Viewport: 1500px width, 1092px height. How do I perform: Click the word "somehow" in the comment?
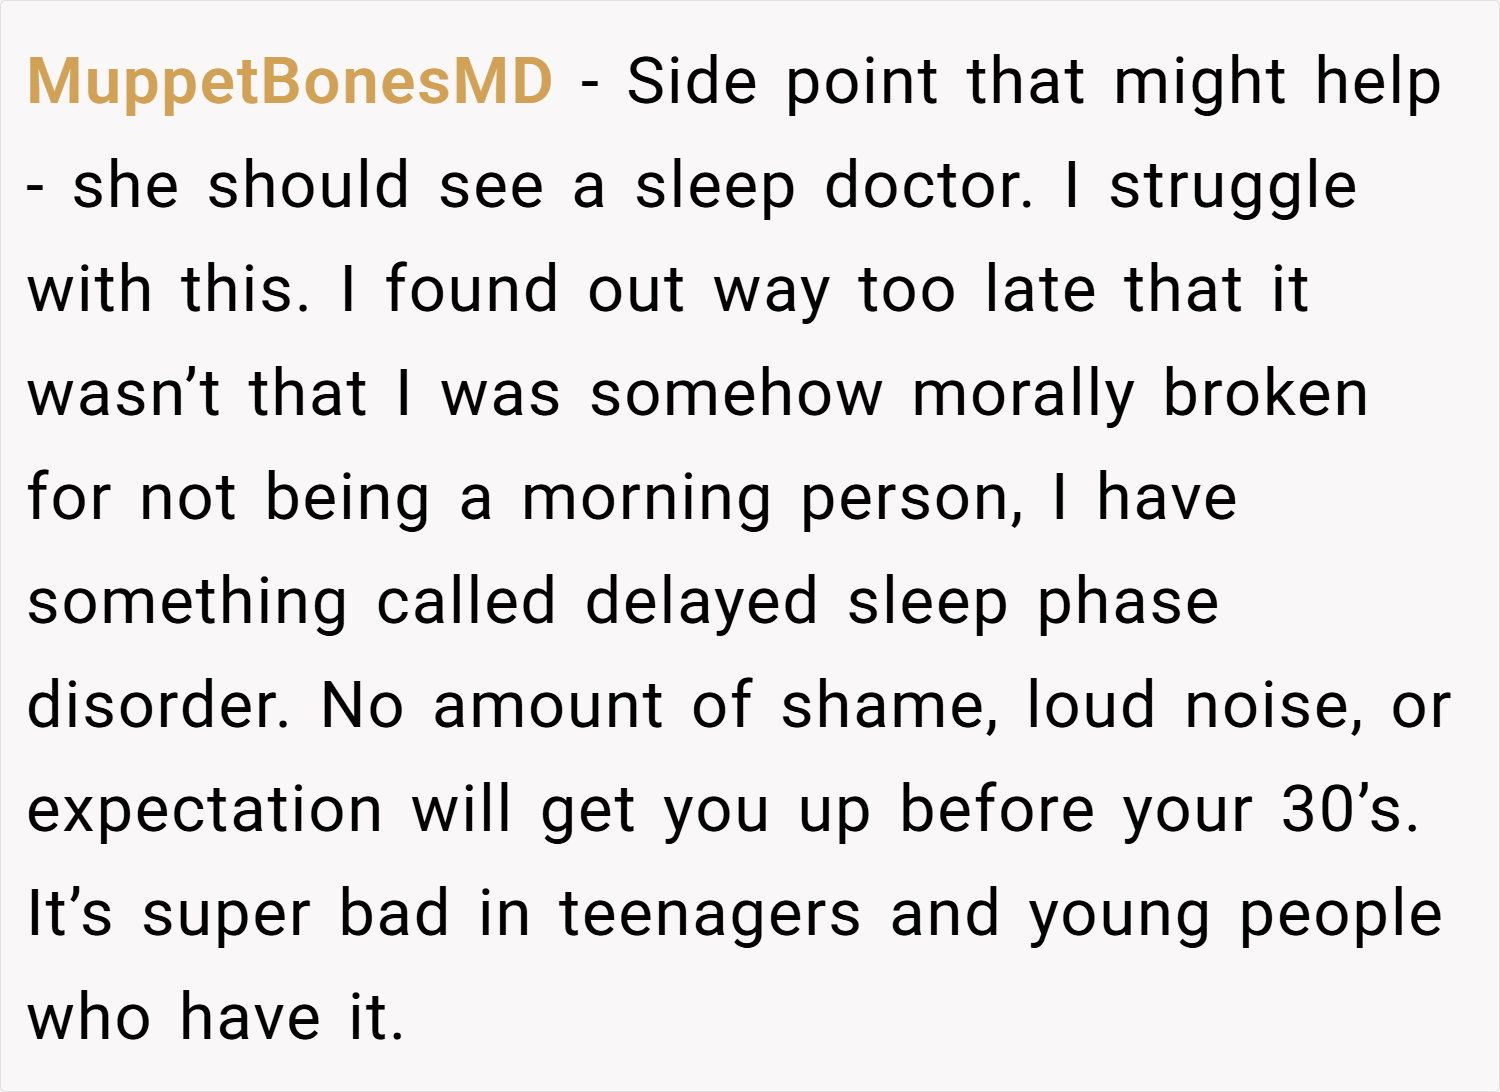point(736,395)
